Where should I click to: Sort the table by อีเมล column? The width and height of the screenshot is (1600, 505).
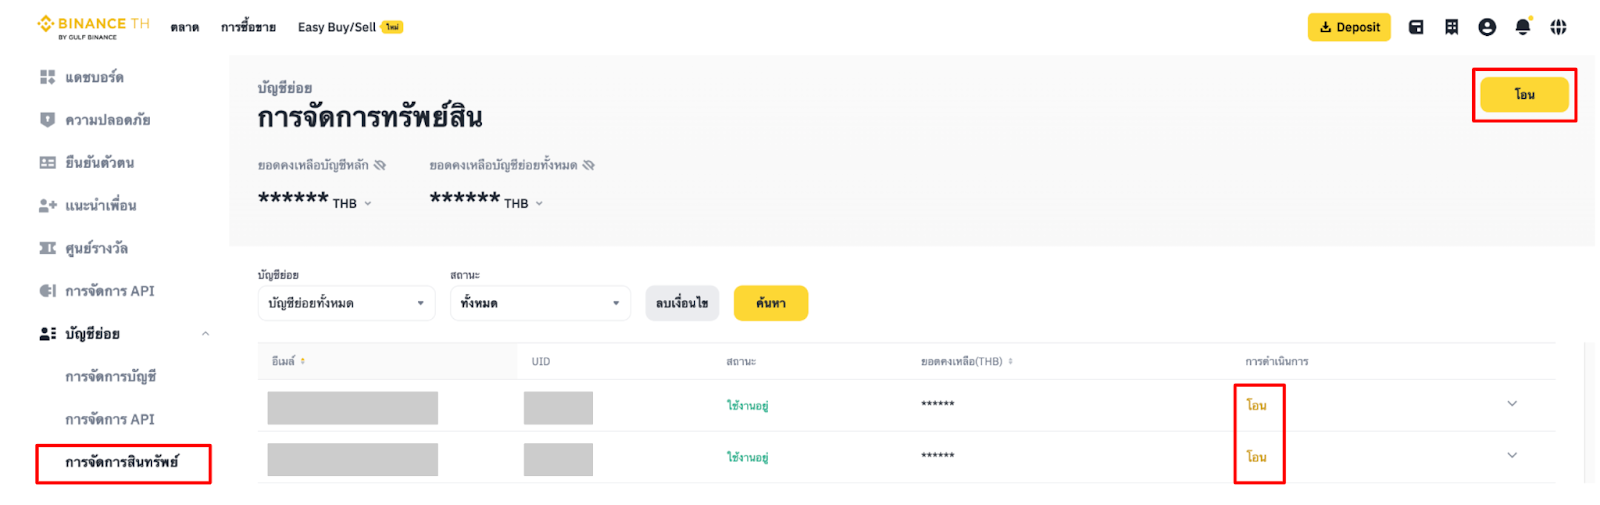(x=302, y=361)
